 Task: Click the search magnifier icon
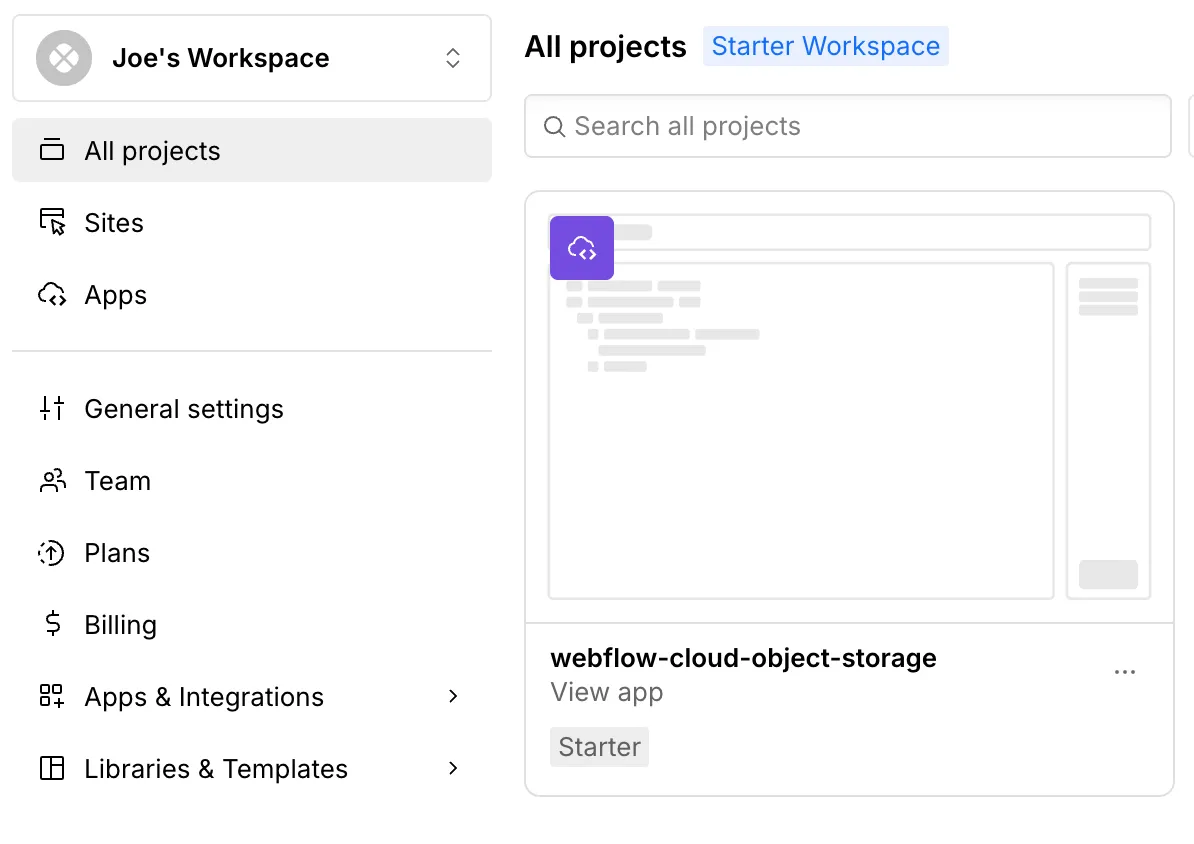point(554,126)
